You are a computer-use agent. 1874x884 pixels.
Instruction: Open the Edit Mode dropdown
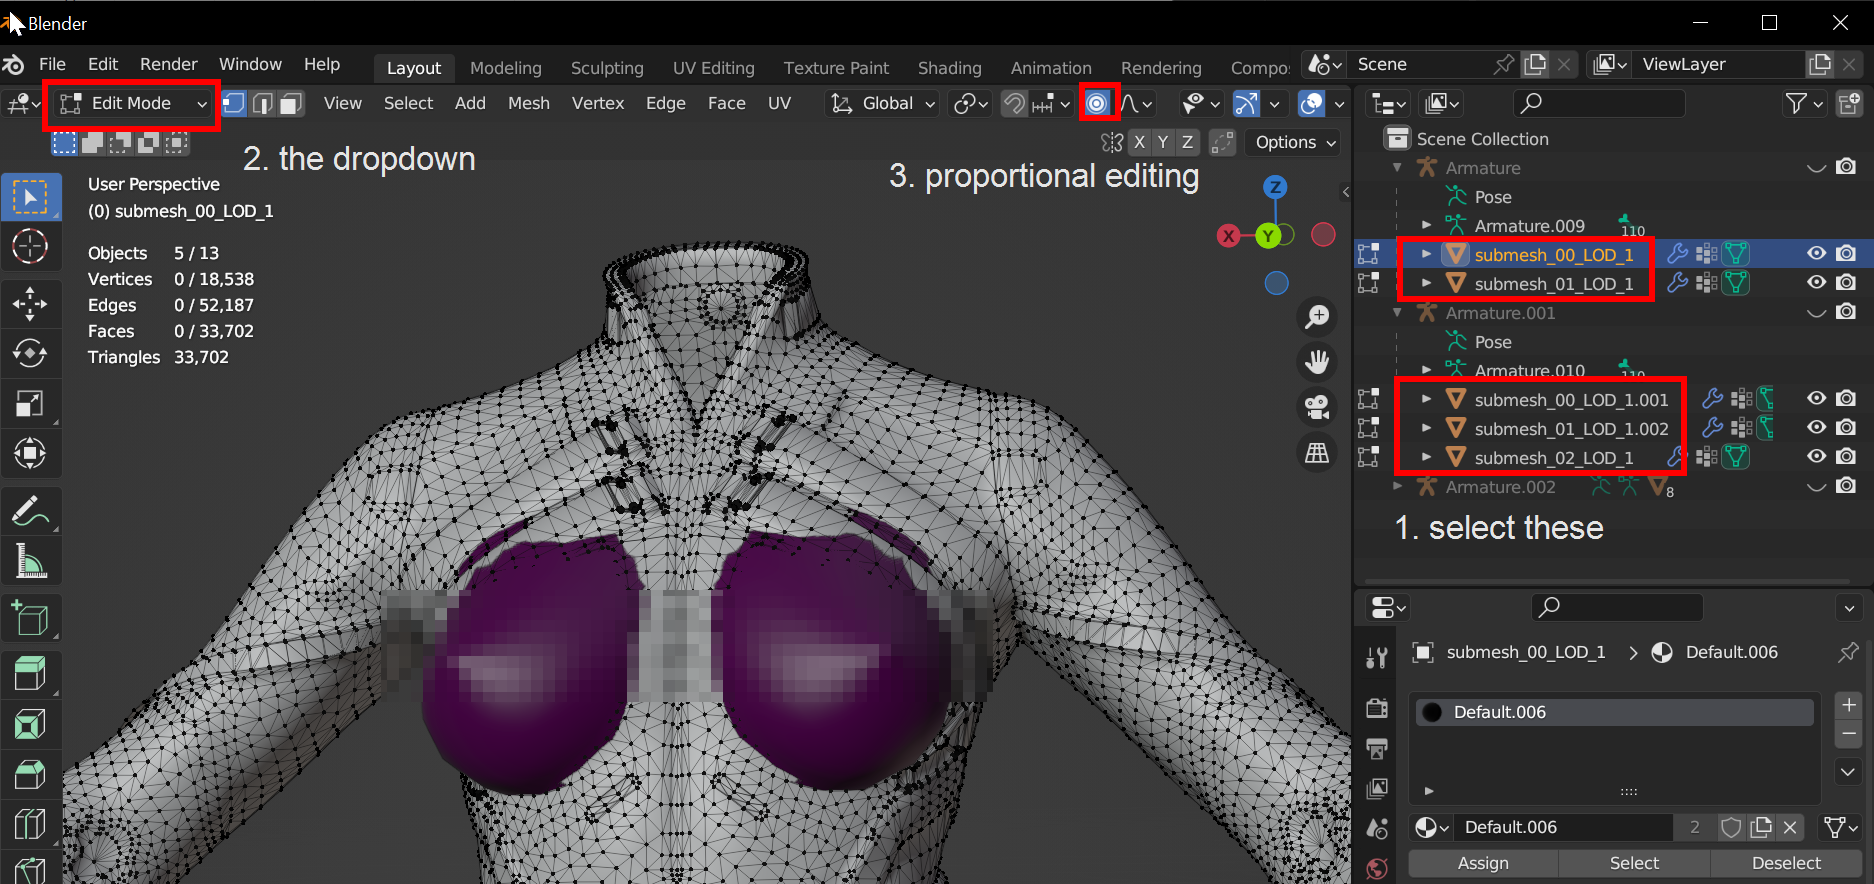(x=133, y=103)
